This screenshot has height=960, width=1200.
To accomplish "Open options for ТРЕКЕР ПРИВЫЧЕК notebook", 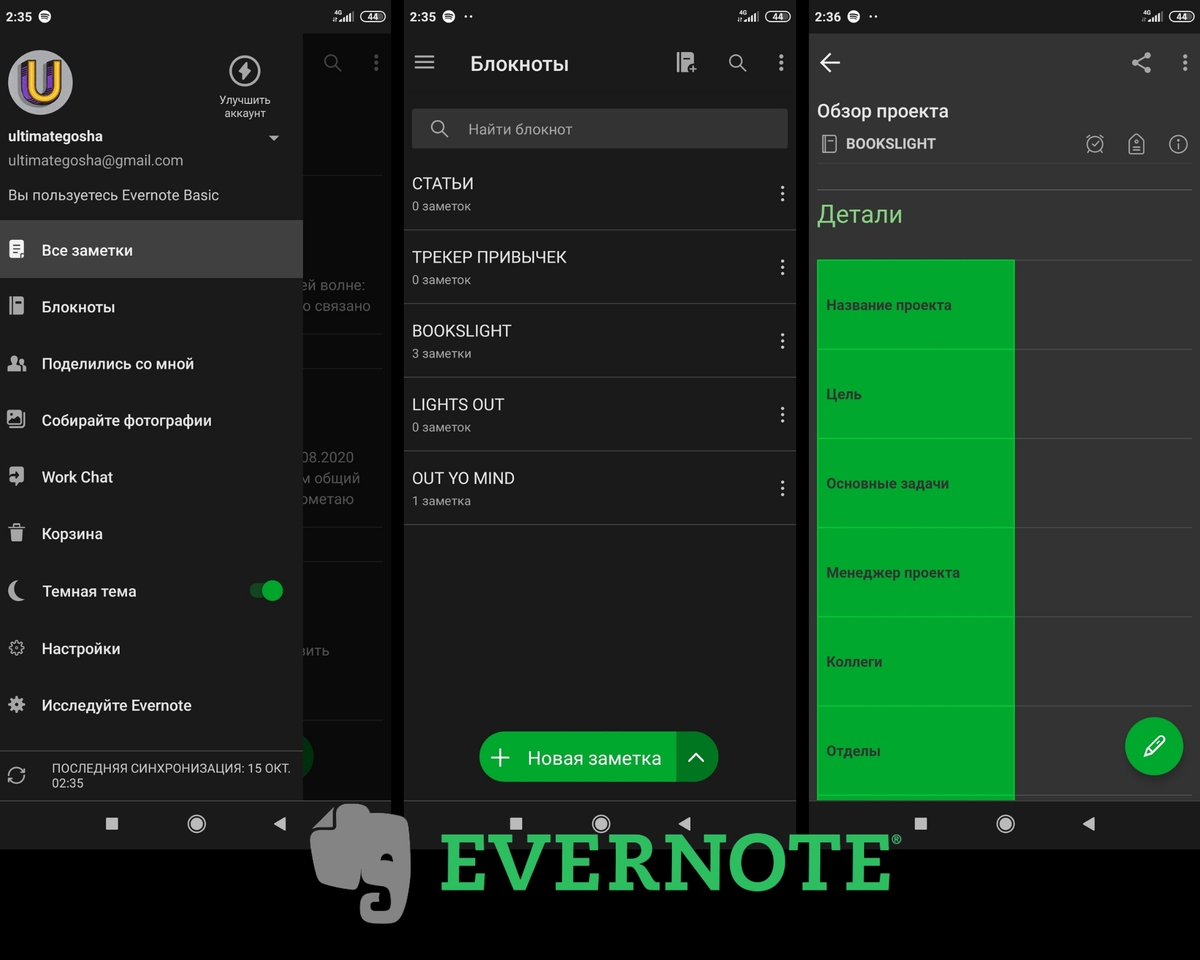I will coord(782,267).
